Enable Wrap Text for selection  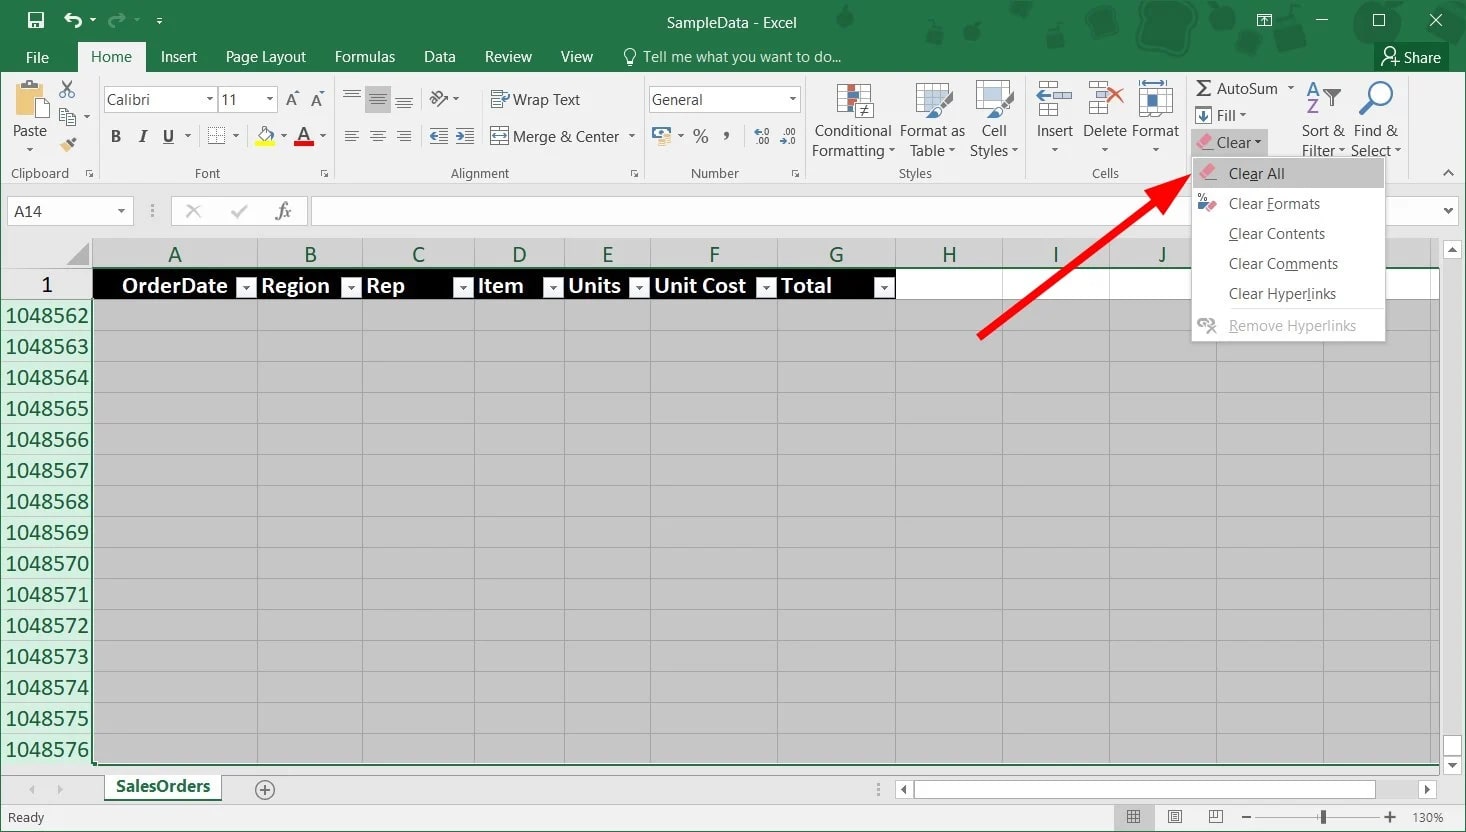[x=535, y=99]
